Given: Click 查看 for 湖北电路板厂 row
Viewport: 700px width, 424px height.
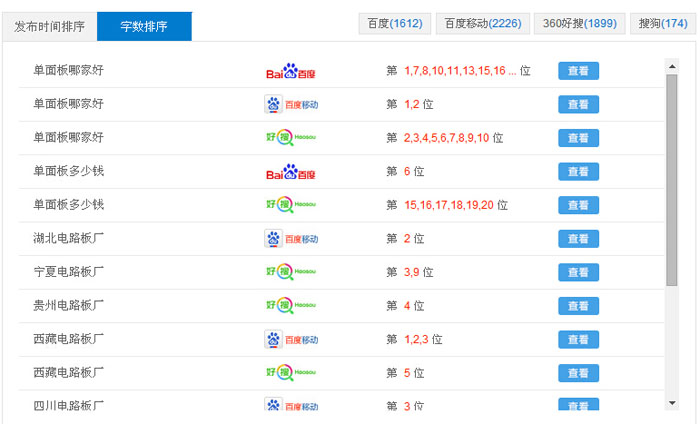Looking at the screenshot, I should tap(578, 239).
